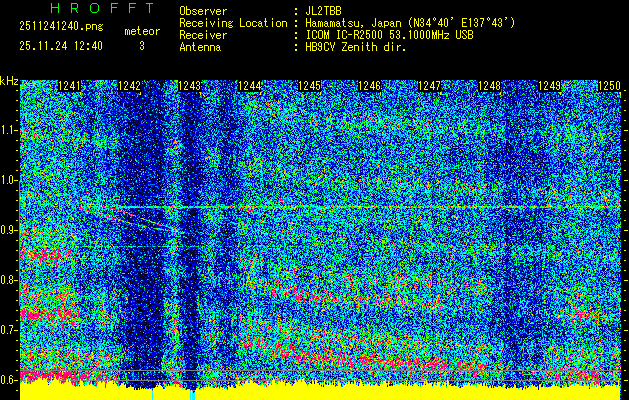
Task: Select the 2511241240.png filename text
Action: click(60, 25)
